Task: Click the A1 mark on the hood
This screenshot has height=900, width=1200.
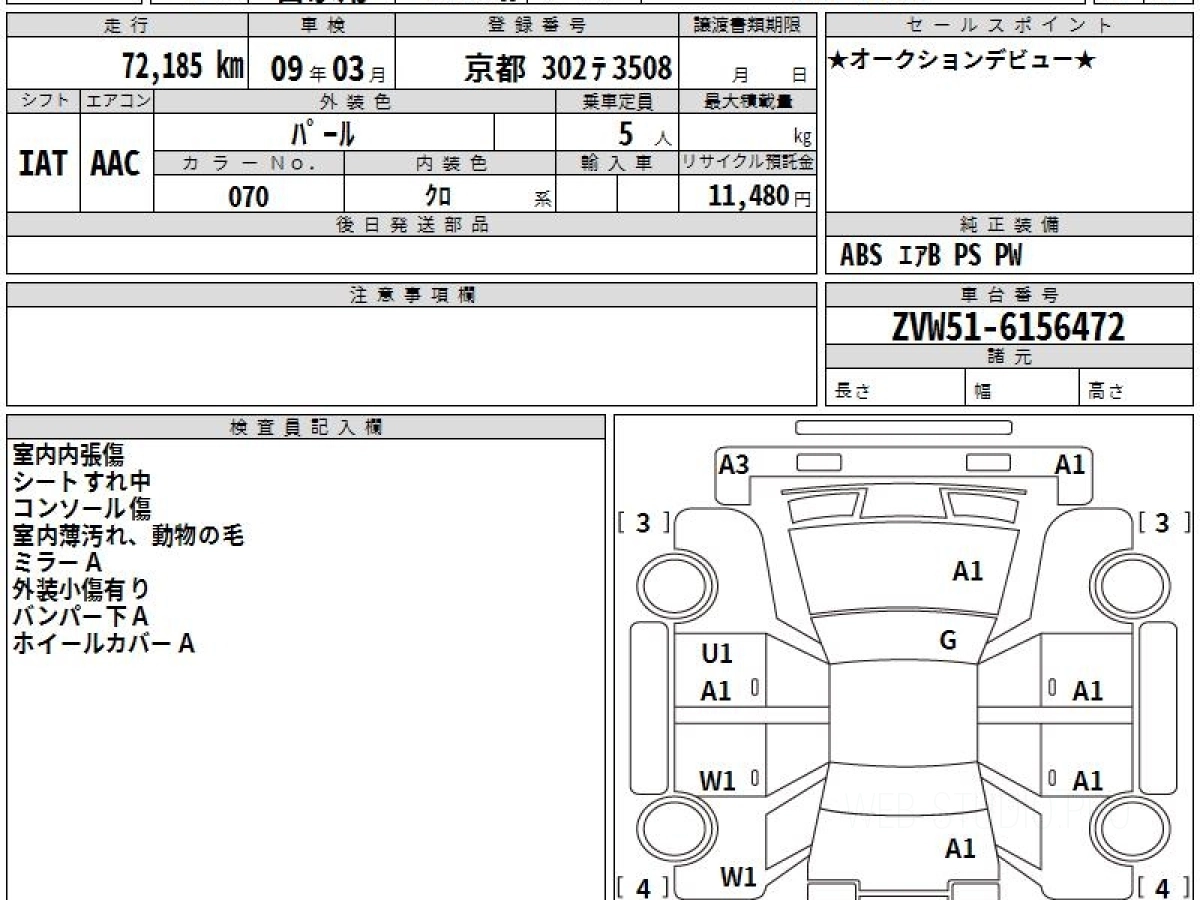Action: (x=967, y=571)
